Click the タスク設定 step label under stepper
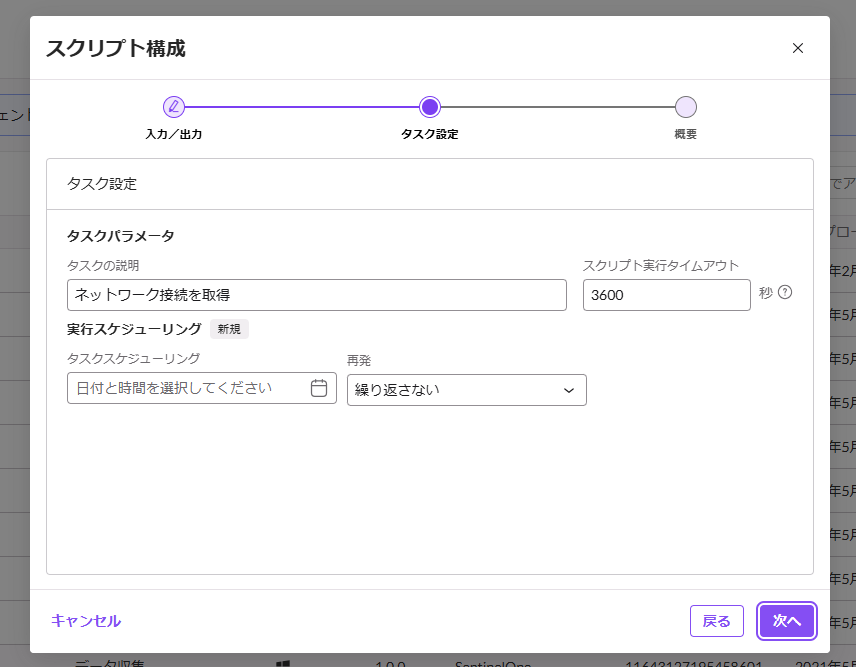Screen dimensions: 856x667 (x=430, y=134)
